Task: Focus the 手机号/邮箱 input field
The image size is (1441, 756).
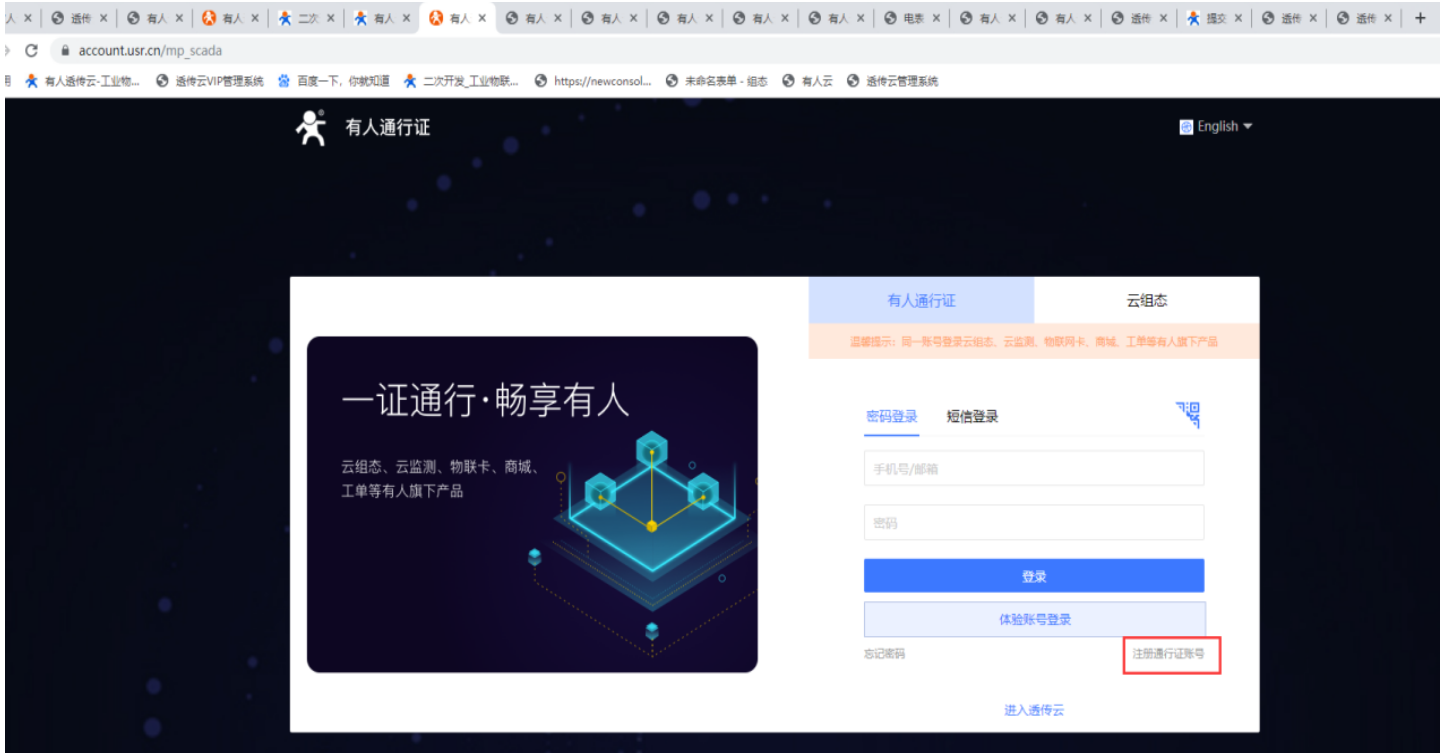Action: click(1034, 468)
